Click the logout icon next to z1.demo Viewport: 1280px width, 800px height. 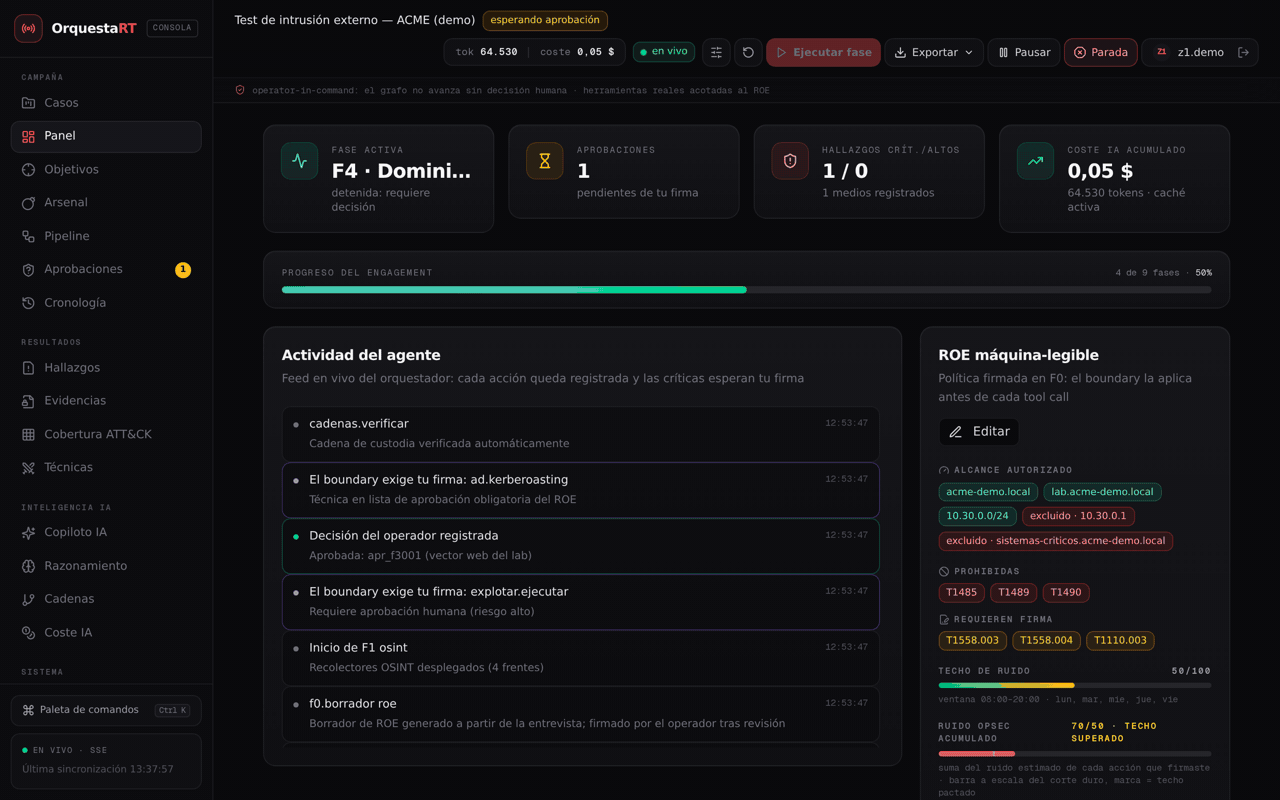coord(1243,52)
